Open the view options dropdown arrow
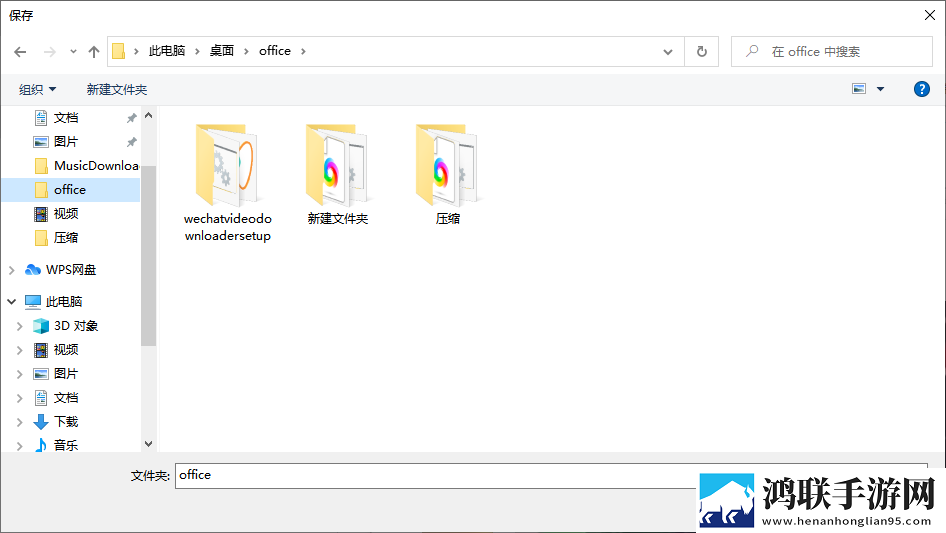The image size is (946, 533). point(880,89)
